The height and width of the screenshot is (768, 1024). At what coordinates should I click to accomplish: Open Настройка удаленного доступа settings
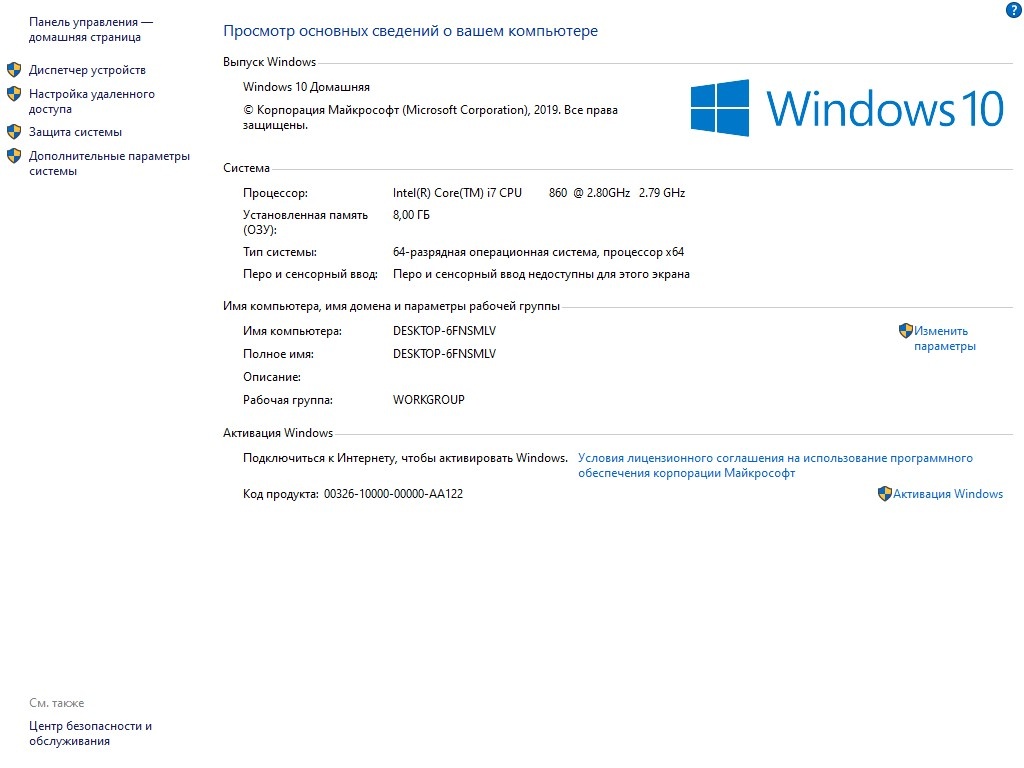[91, 101]
